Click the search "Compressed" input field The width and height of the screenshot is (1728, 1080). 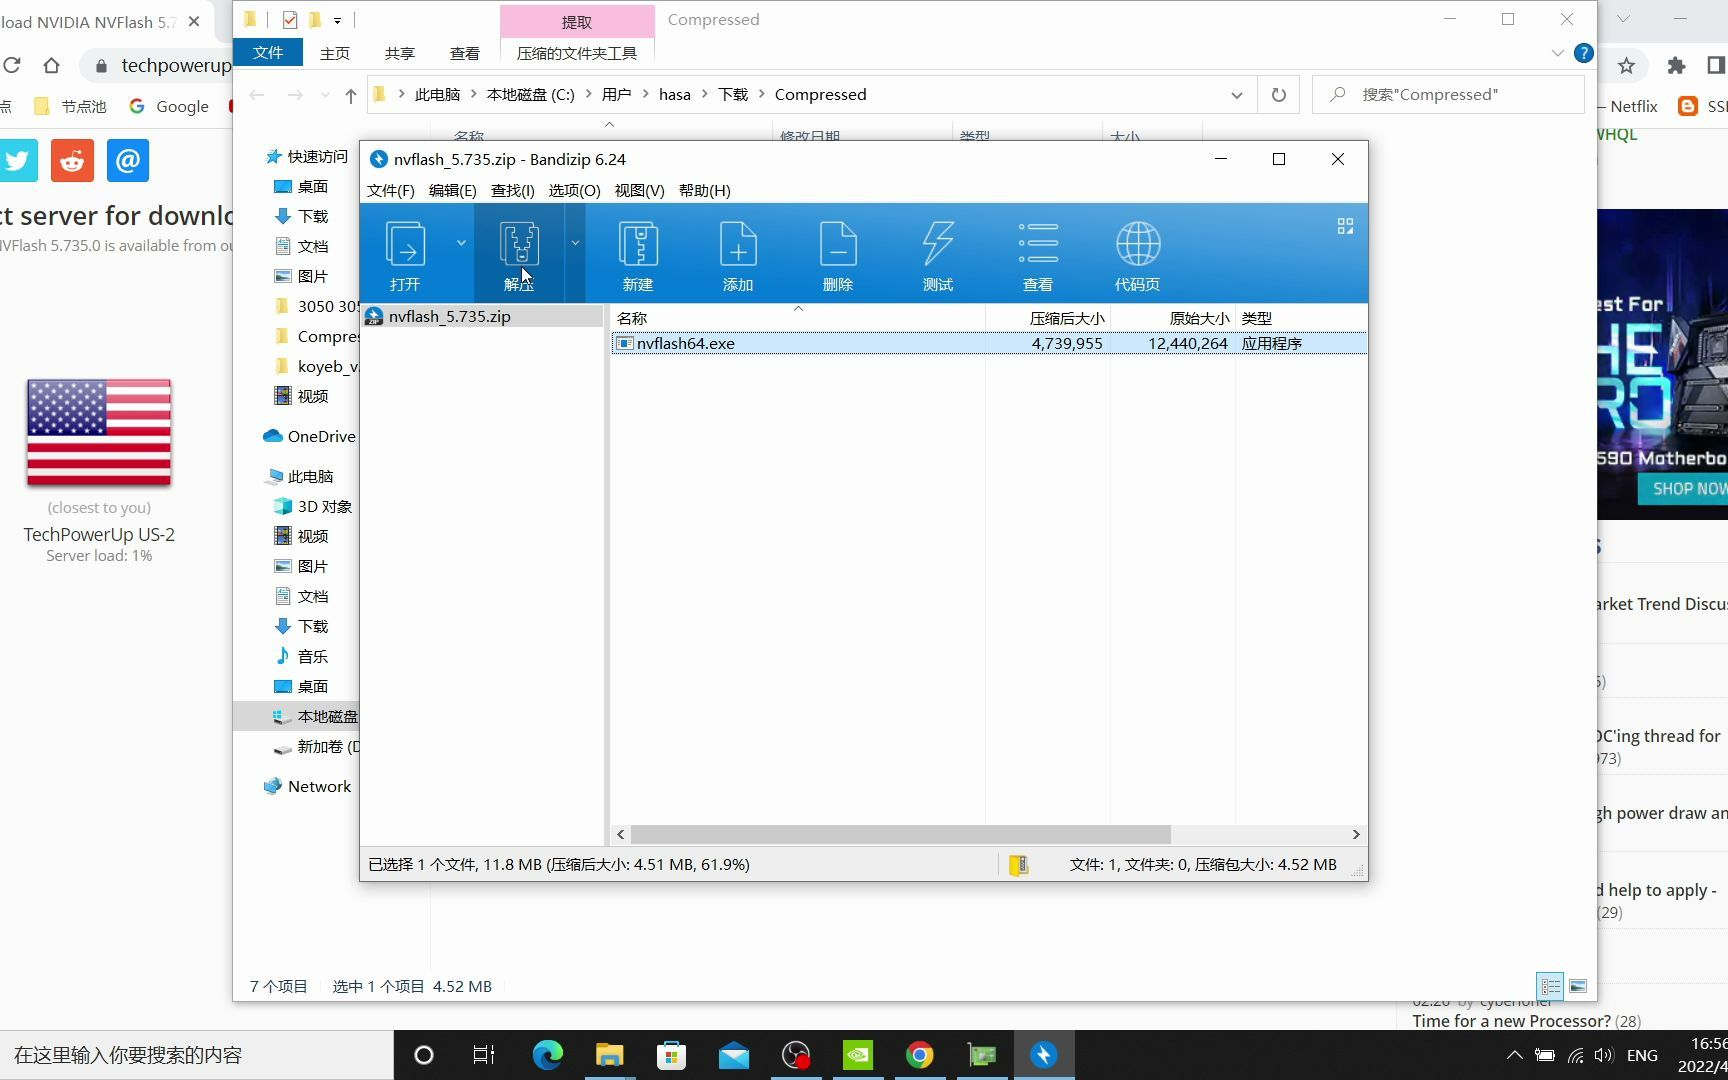[x=1448, y=95]
